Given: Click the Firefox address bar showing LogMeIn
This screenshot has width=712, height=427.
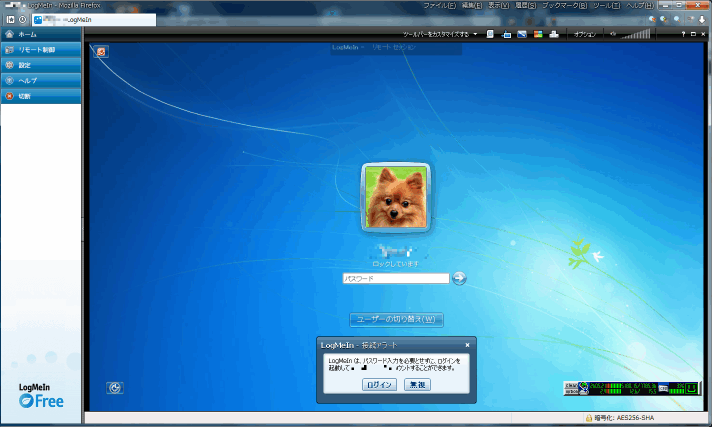Looking at the screenshot, I should click(94, 20).
